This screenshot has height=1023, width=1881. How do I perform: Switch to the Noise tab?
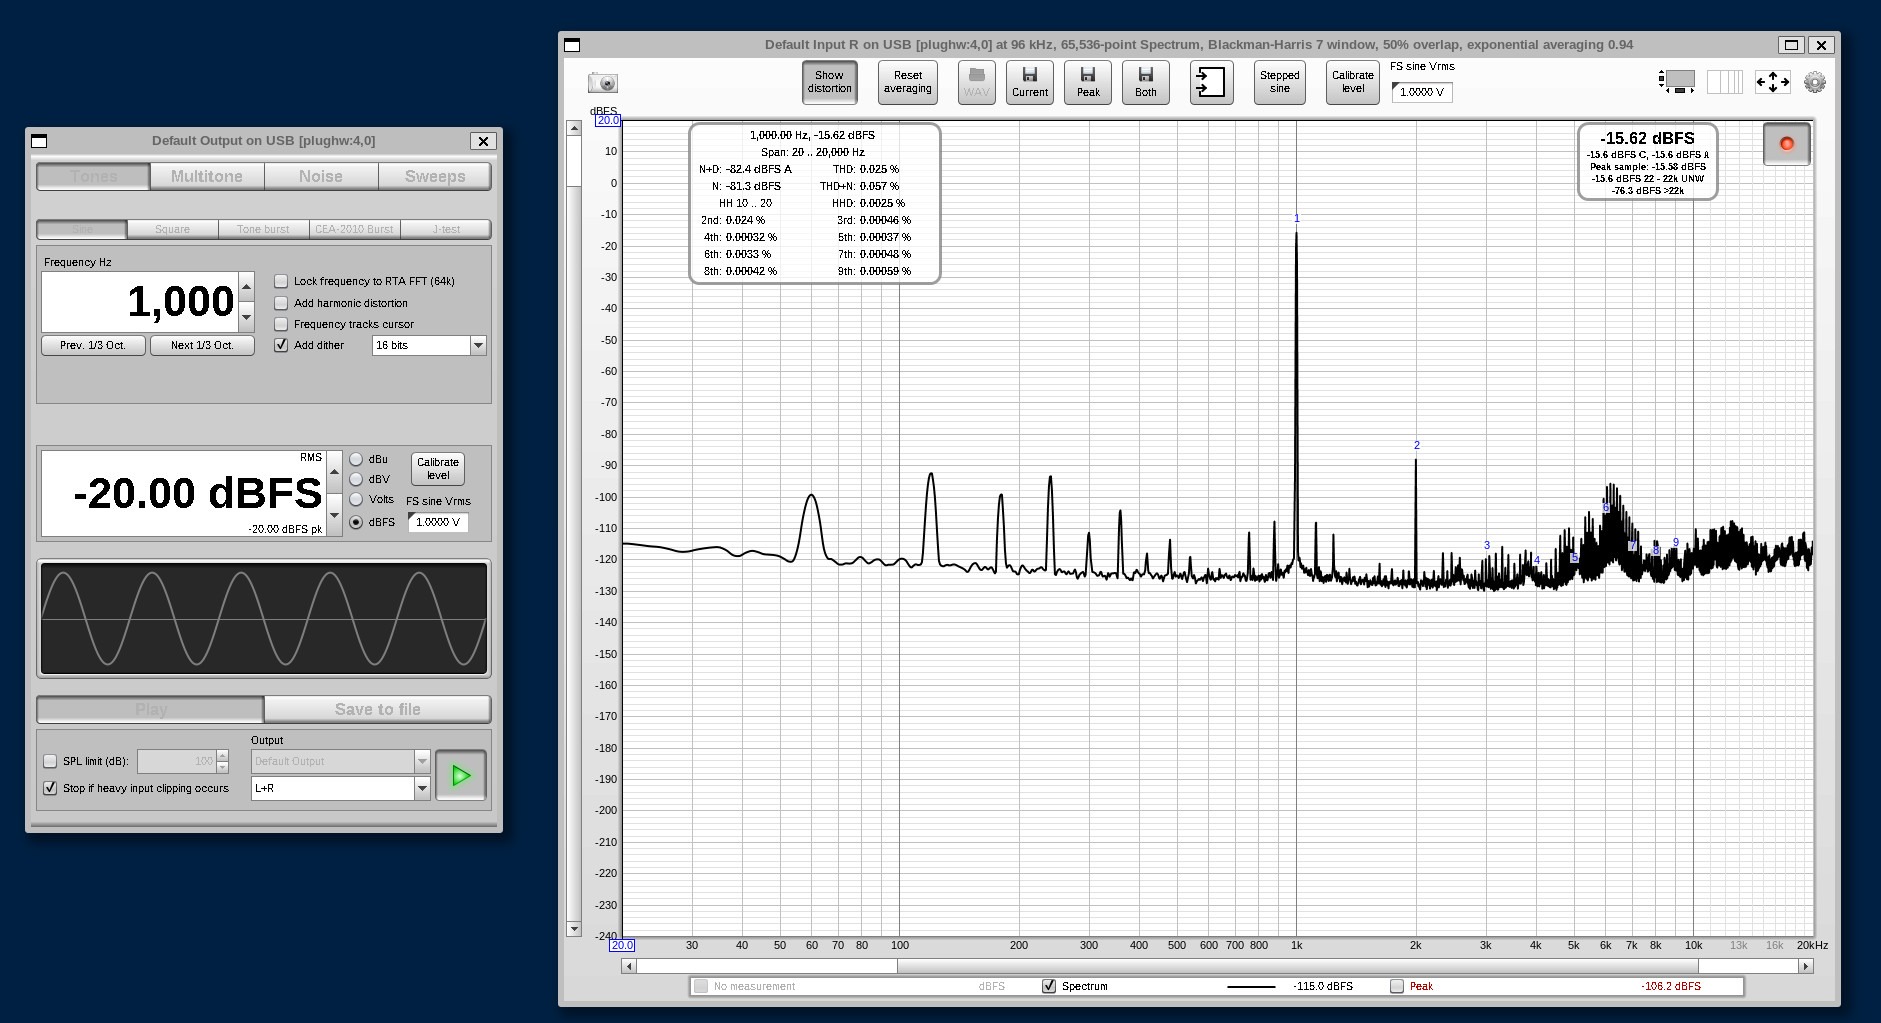[x=321, y=176]
